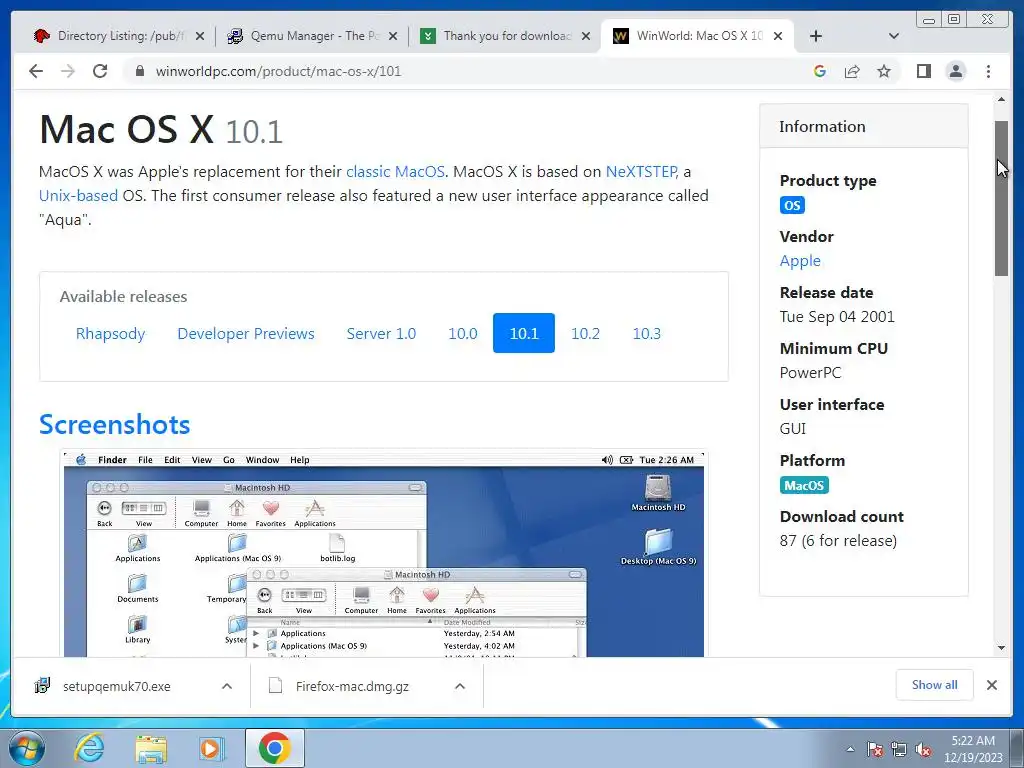This screenshot has height=768, width=1024.
Task: Select the Rhapsody release
Action: 110,334
